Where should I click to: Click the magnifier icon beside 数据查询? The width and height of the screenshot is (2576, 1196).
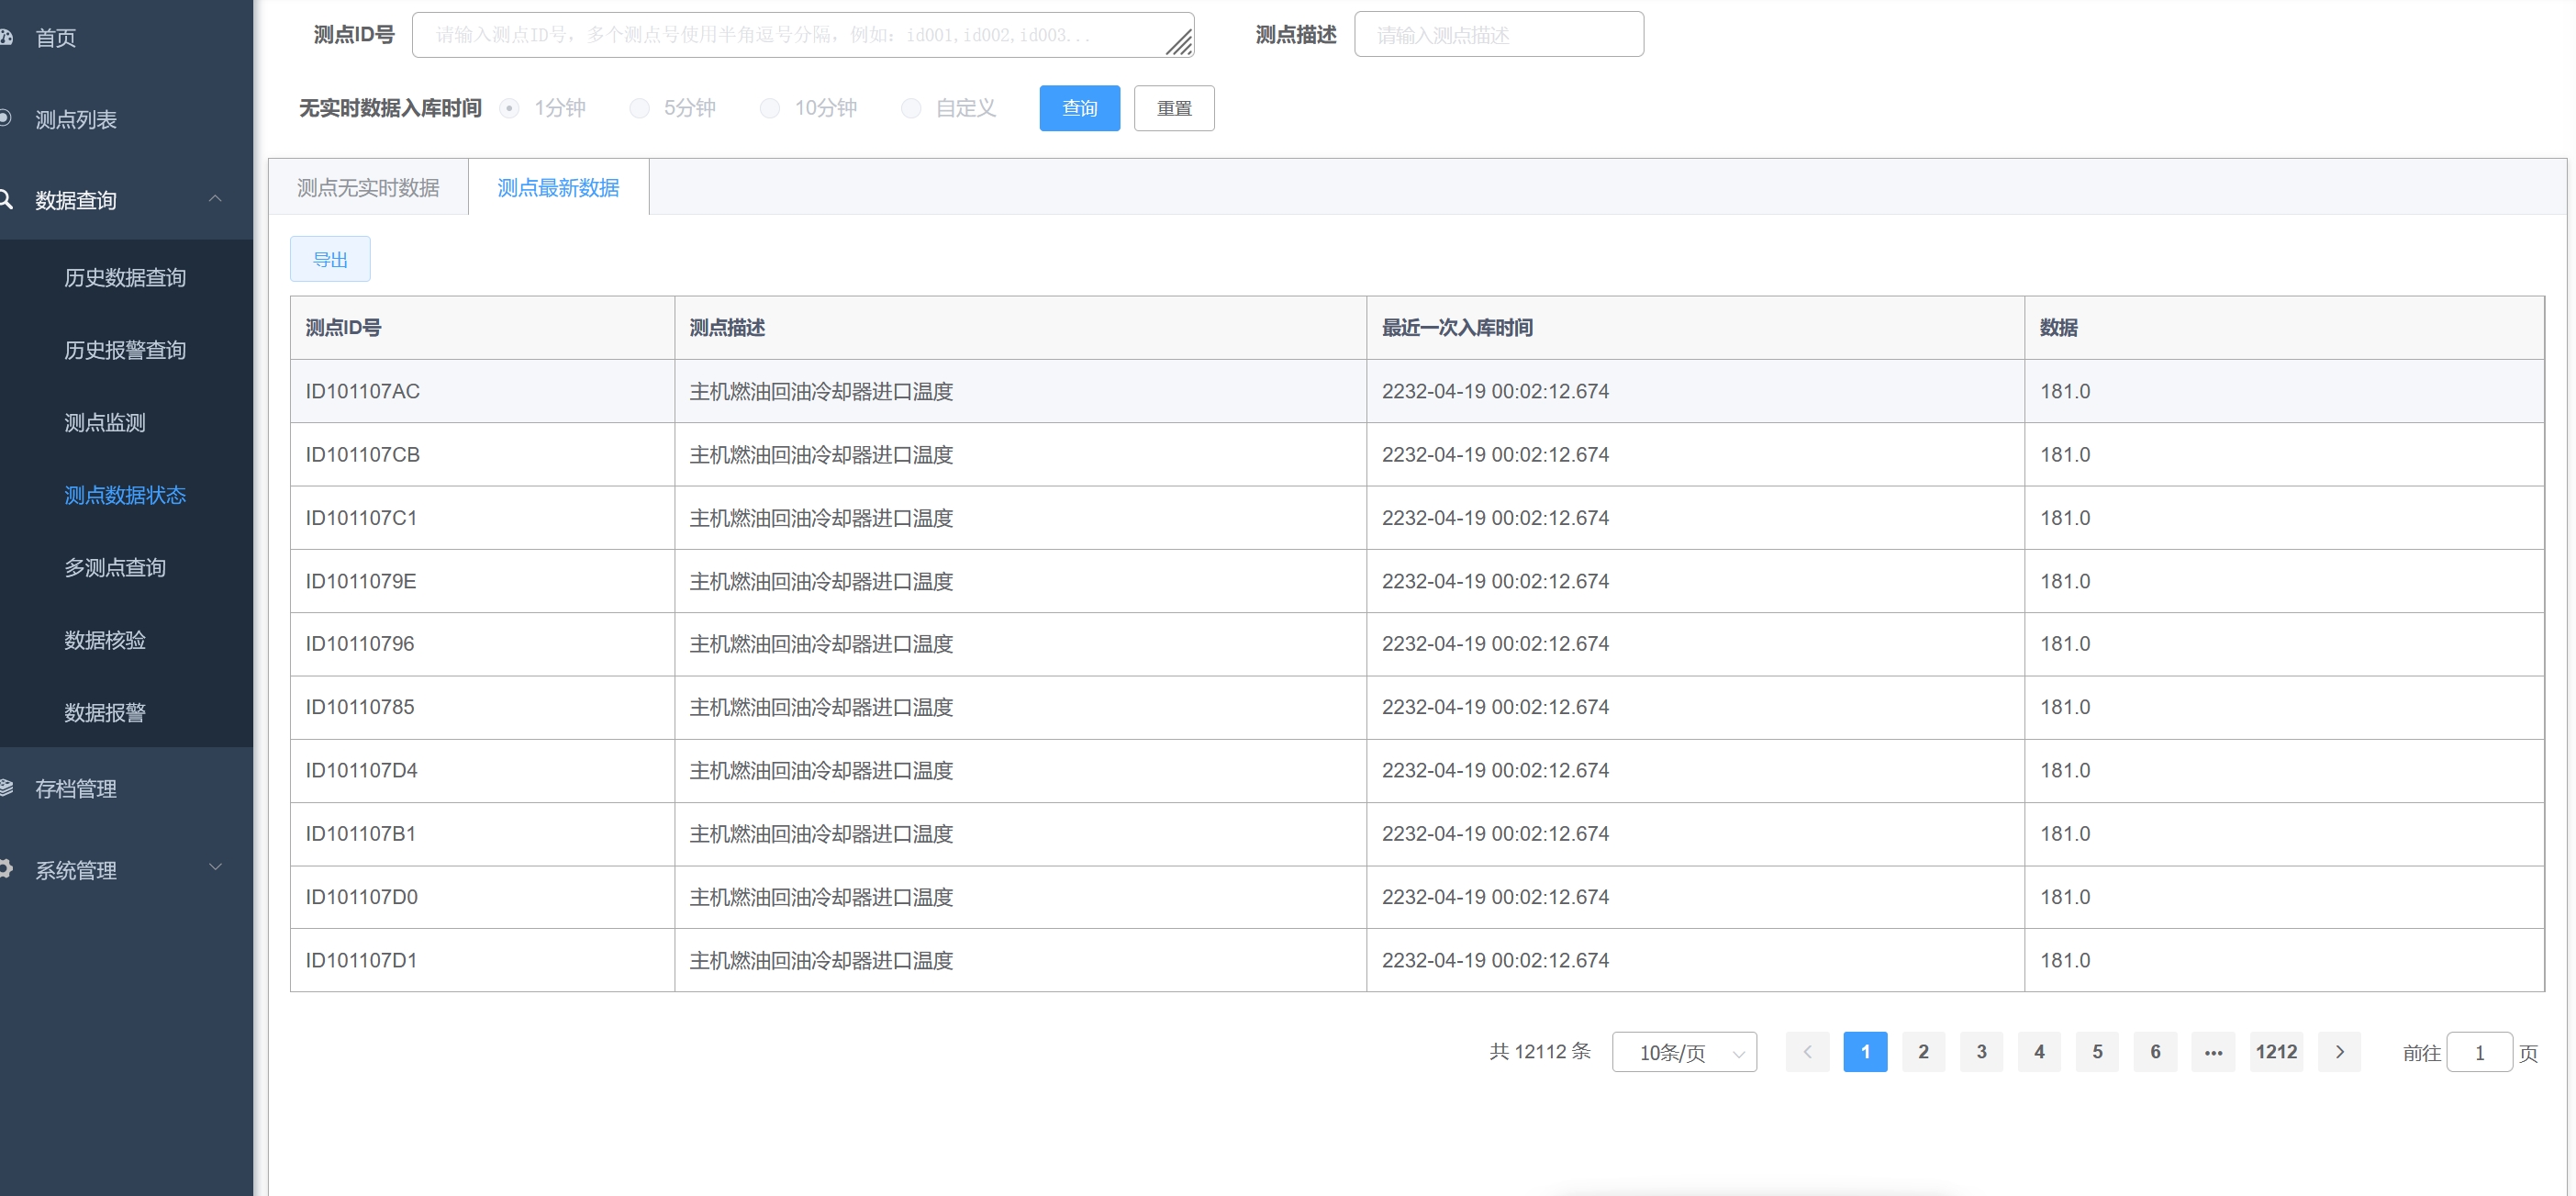coord(5,199)
